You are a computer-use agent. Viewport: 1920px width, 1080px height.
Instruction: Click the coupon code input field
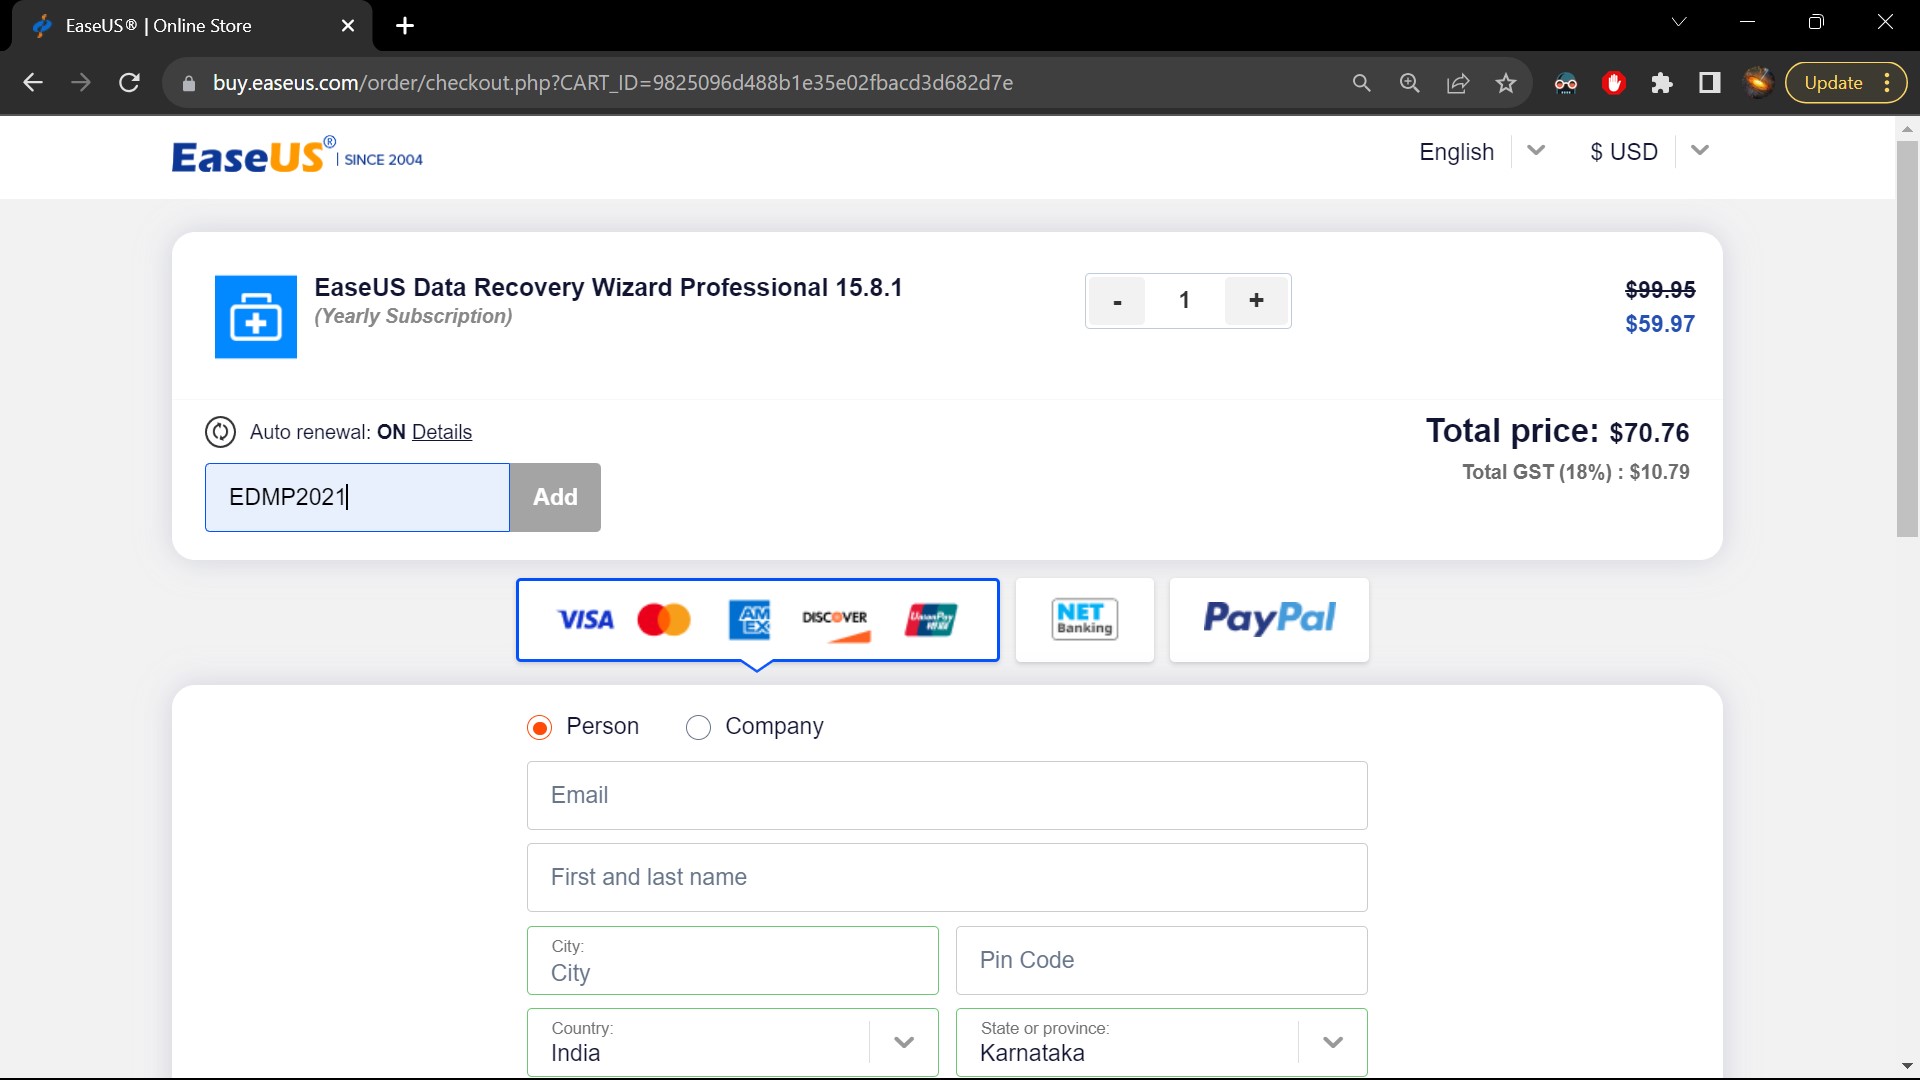(357, 497)
